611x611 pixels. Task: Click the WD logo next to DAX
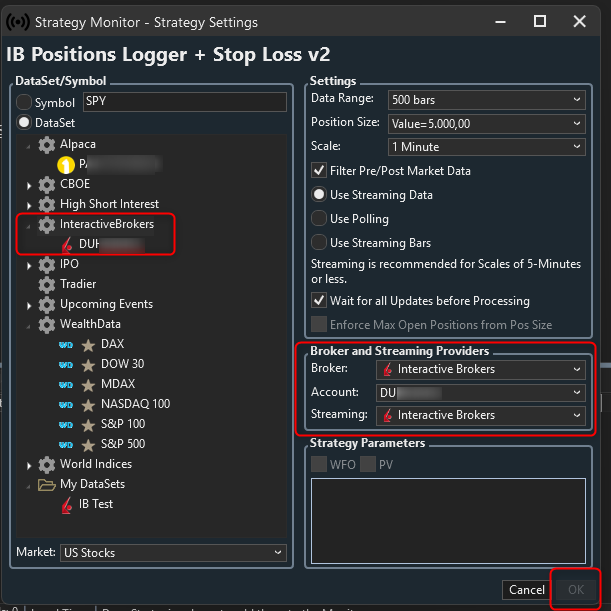pyautogui.click(x=66, y=345)
